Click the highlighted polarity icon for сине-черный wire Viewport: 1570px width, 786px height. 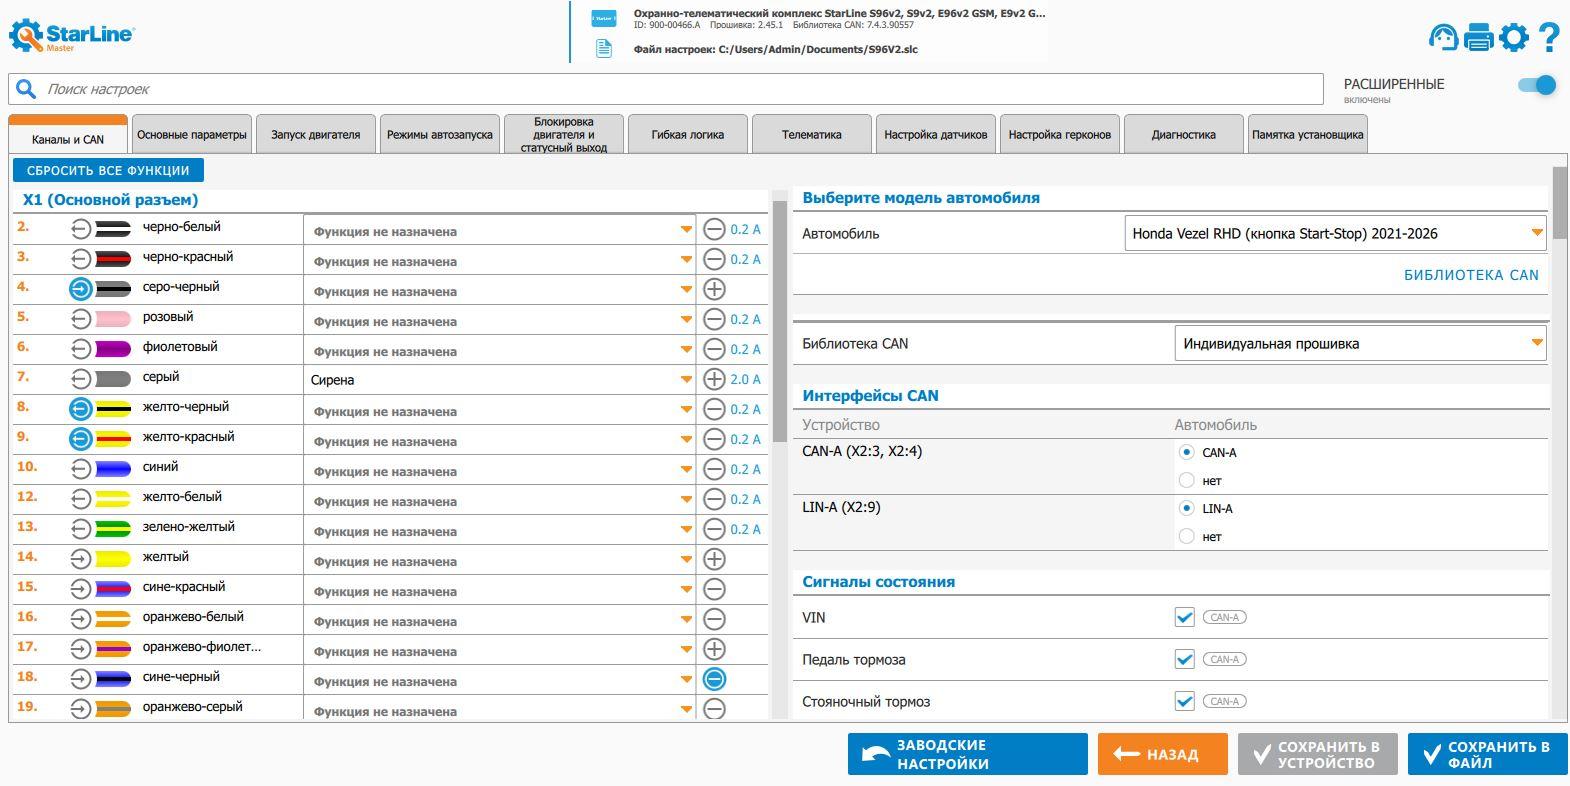714,679
